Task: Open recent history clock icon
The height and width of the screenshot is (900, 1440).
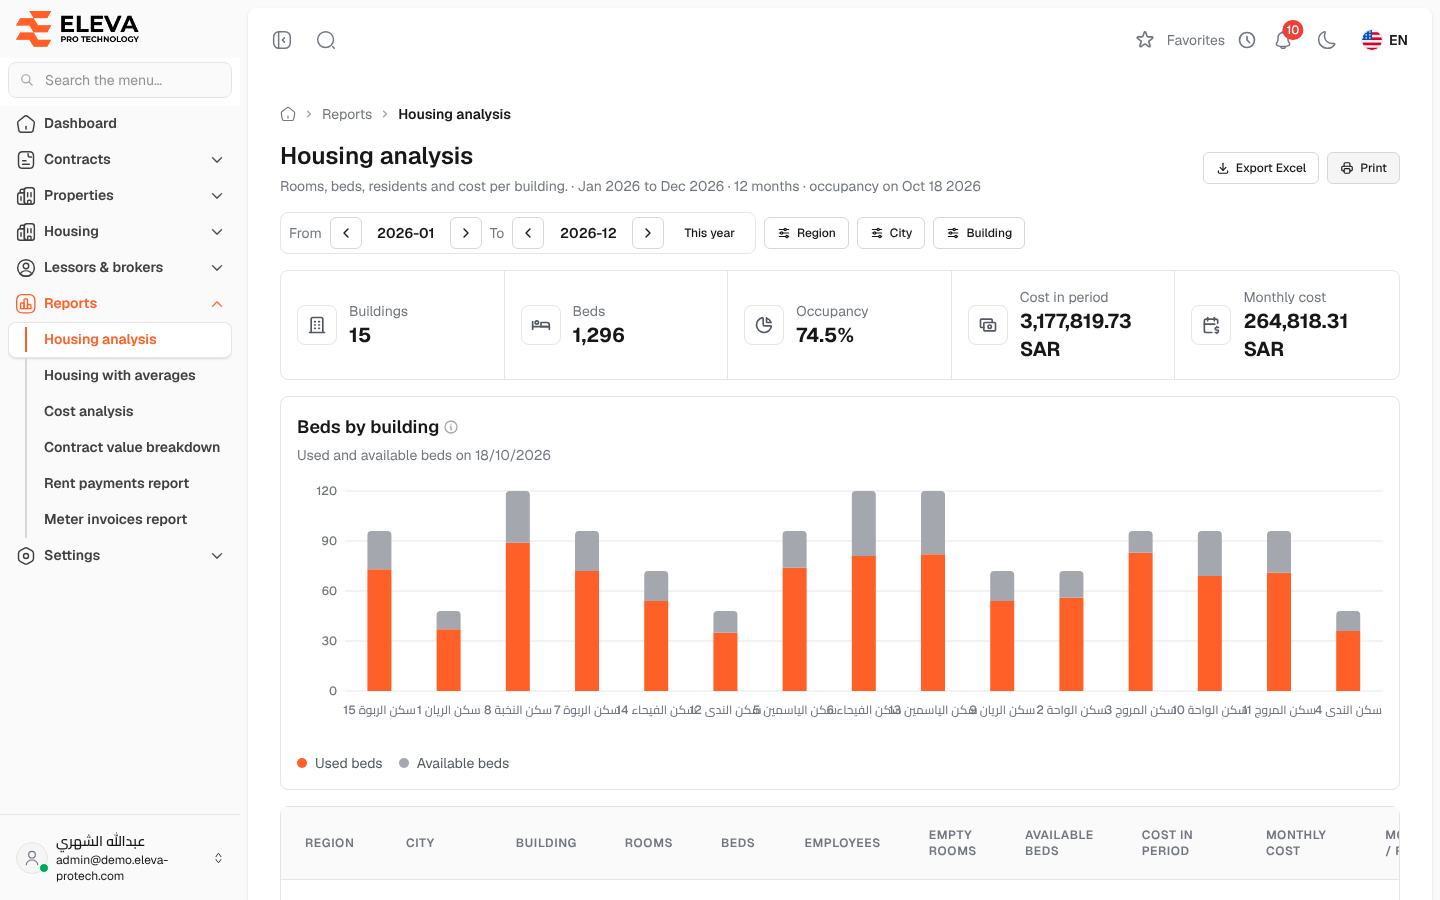Action: pos(1247,40)
